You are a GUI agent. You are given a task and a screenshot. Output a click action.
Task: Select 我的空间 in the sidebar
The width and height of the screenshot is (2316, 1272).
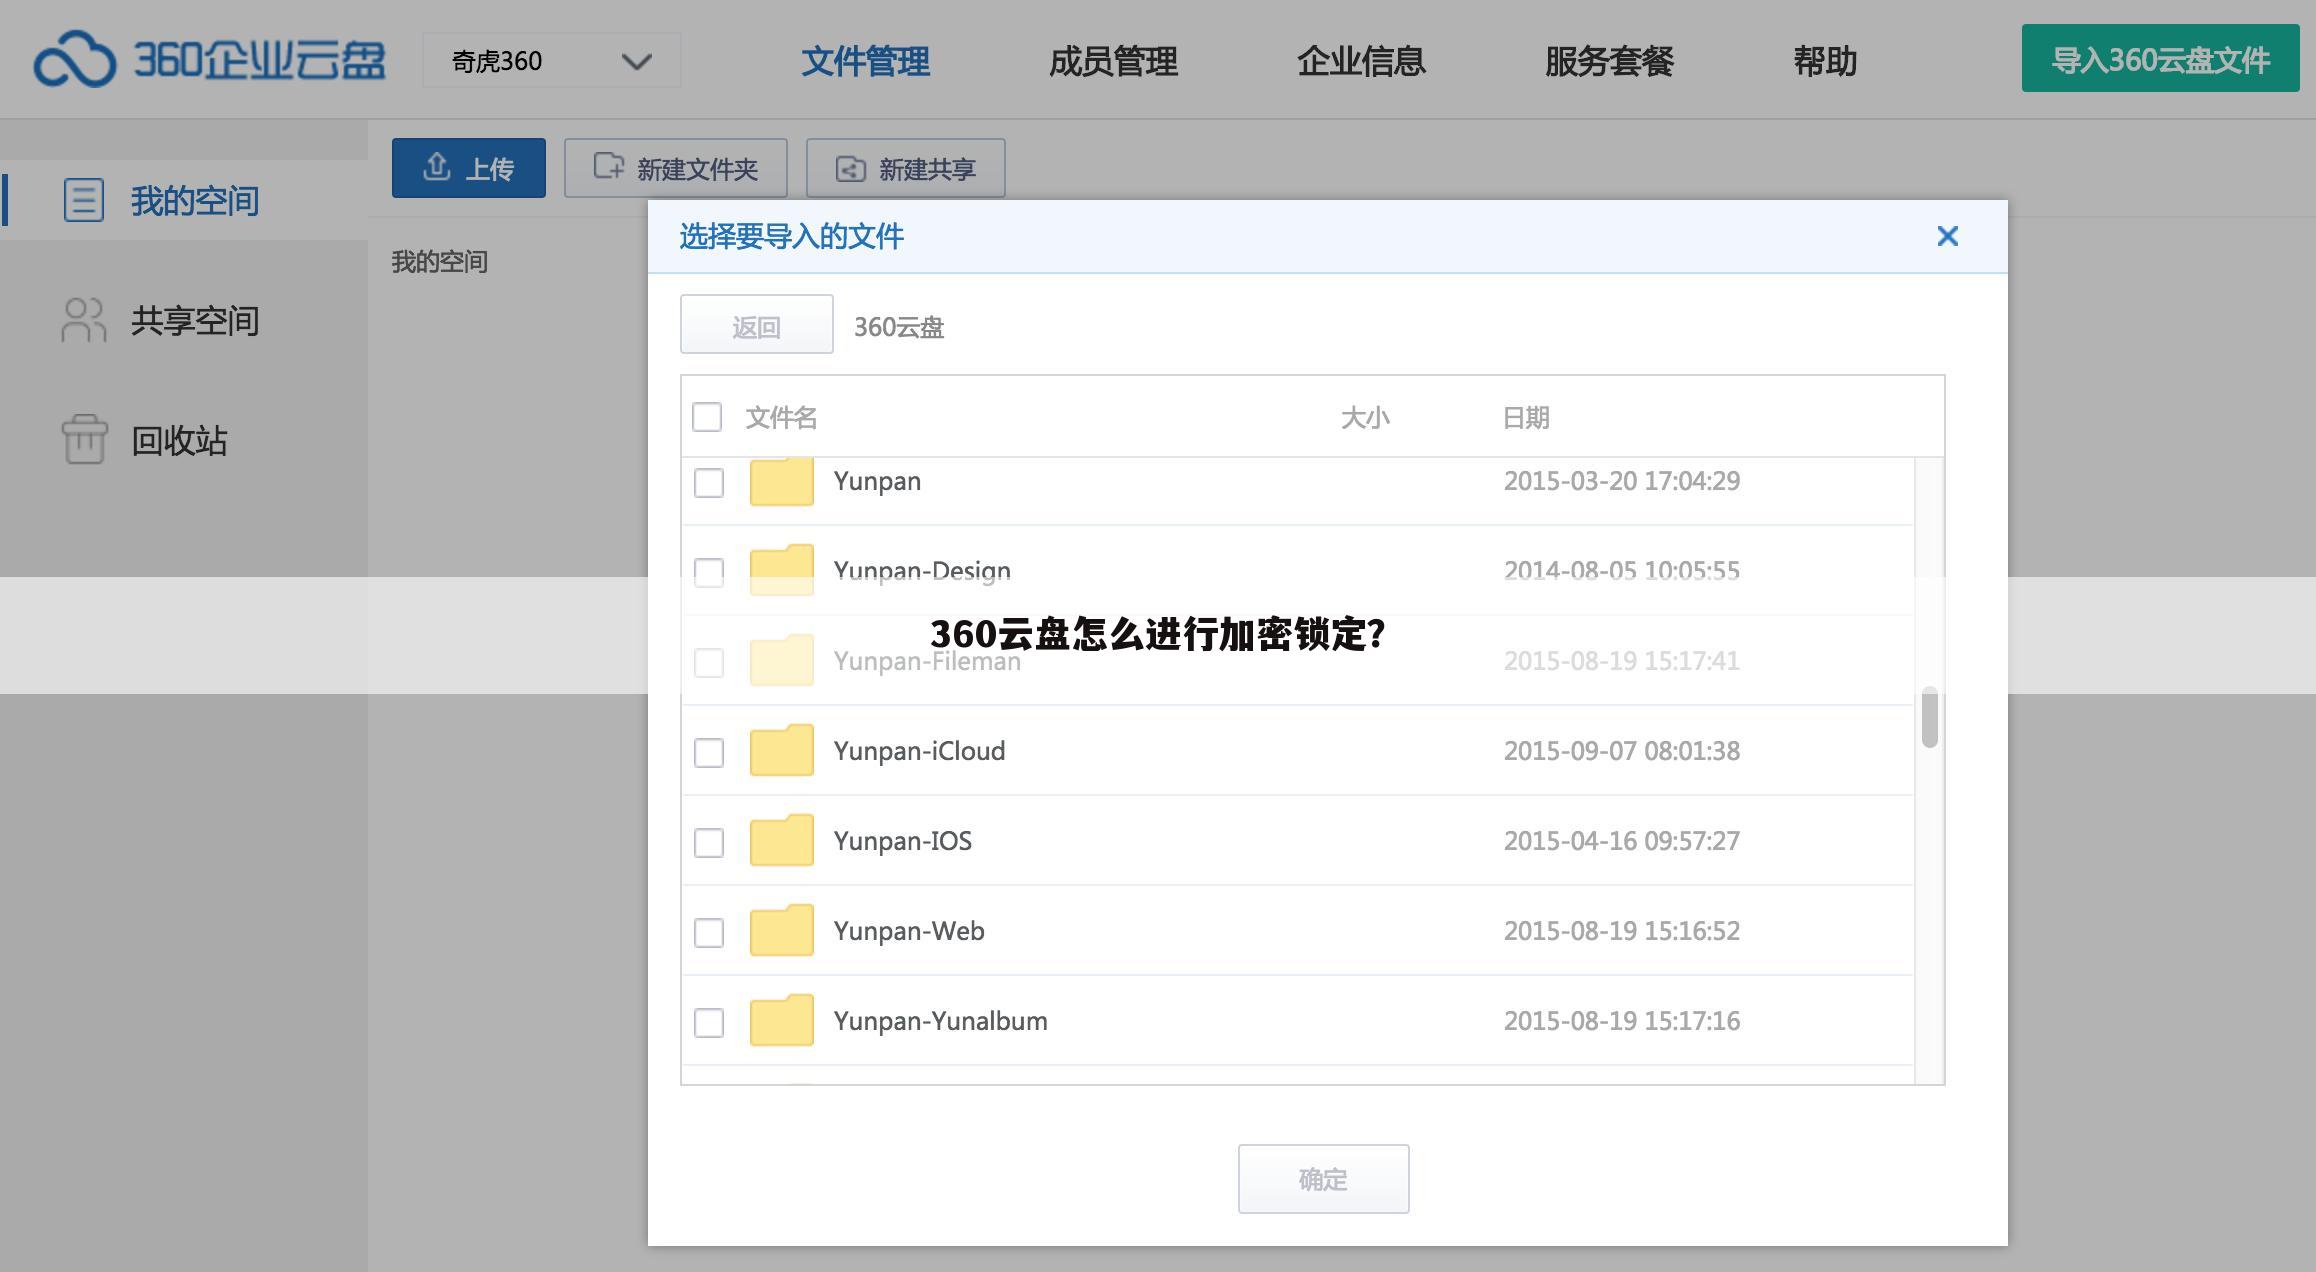[184, 200]
